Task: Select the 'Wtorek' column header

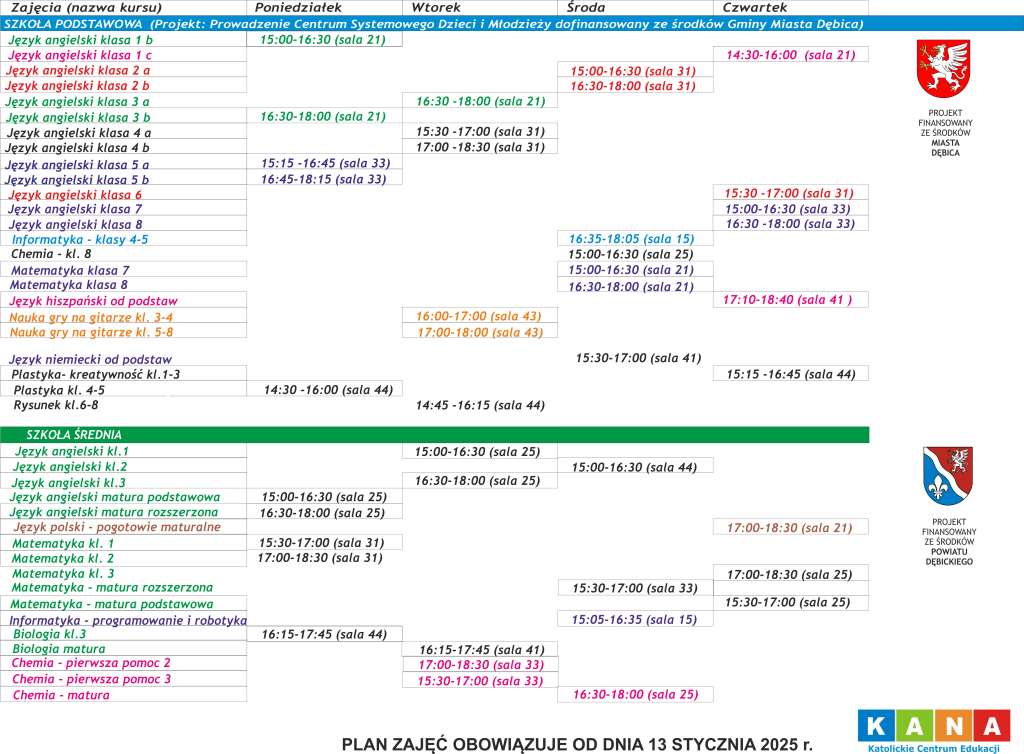Action: [436, 8]
